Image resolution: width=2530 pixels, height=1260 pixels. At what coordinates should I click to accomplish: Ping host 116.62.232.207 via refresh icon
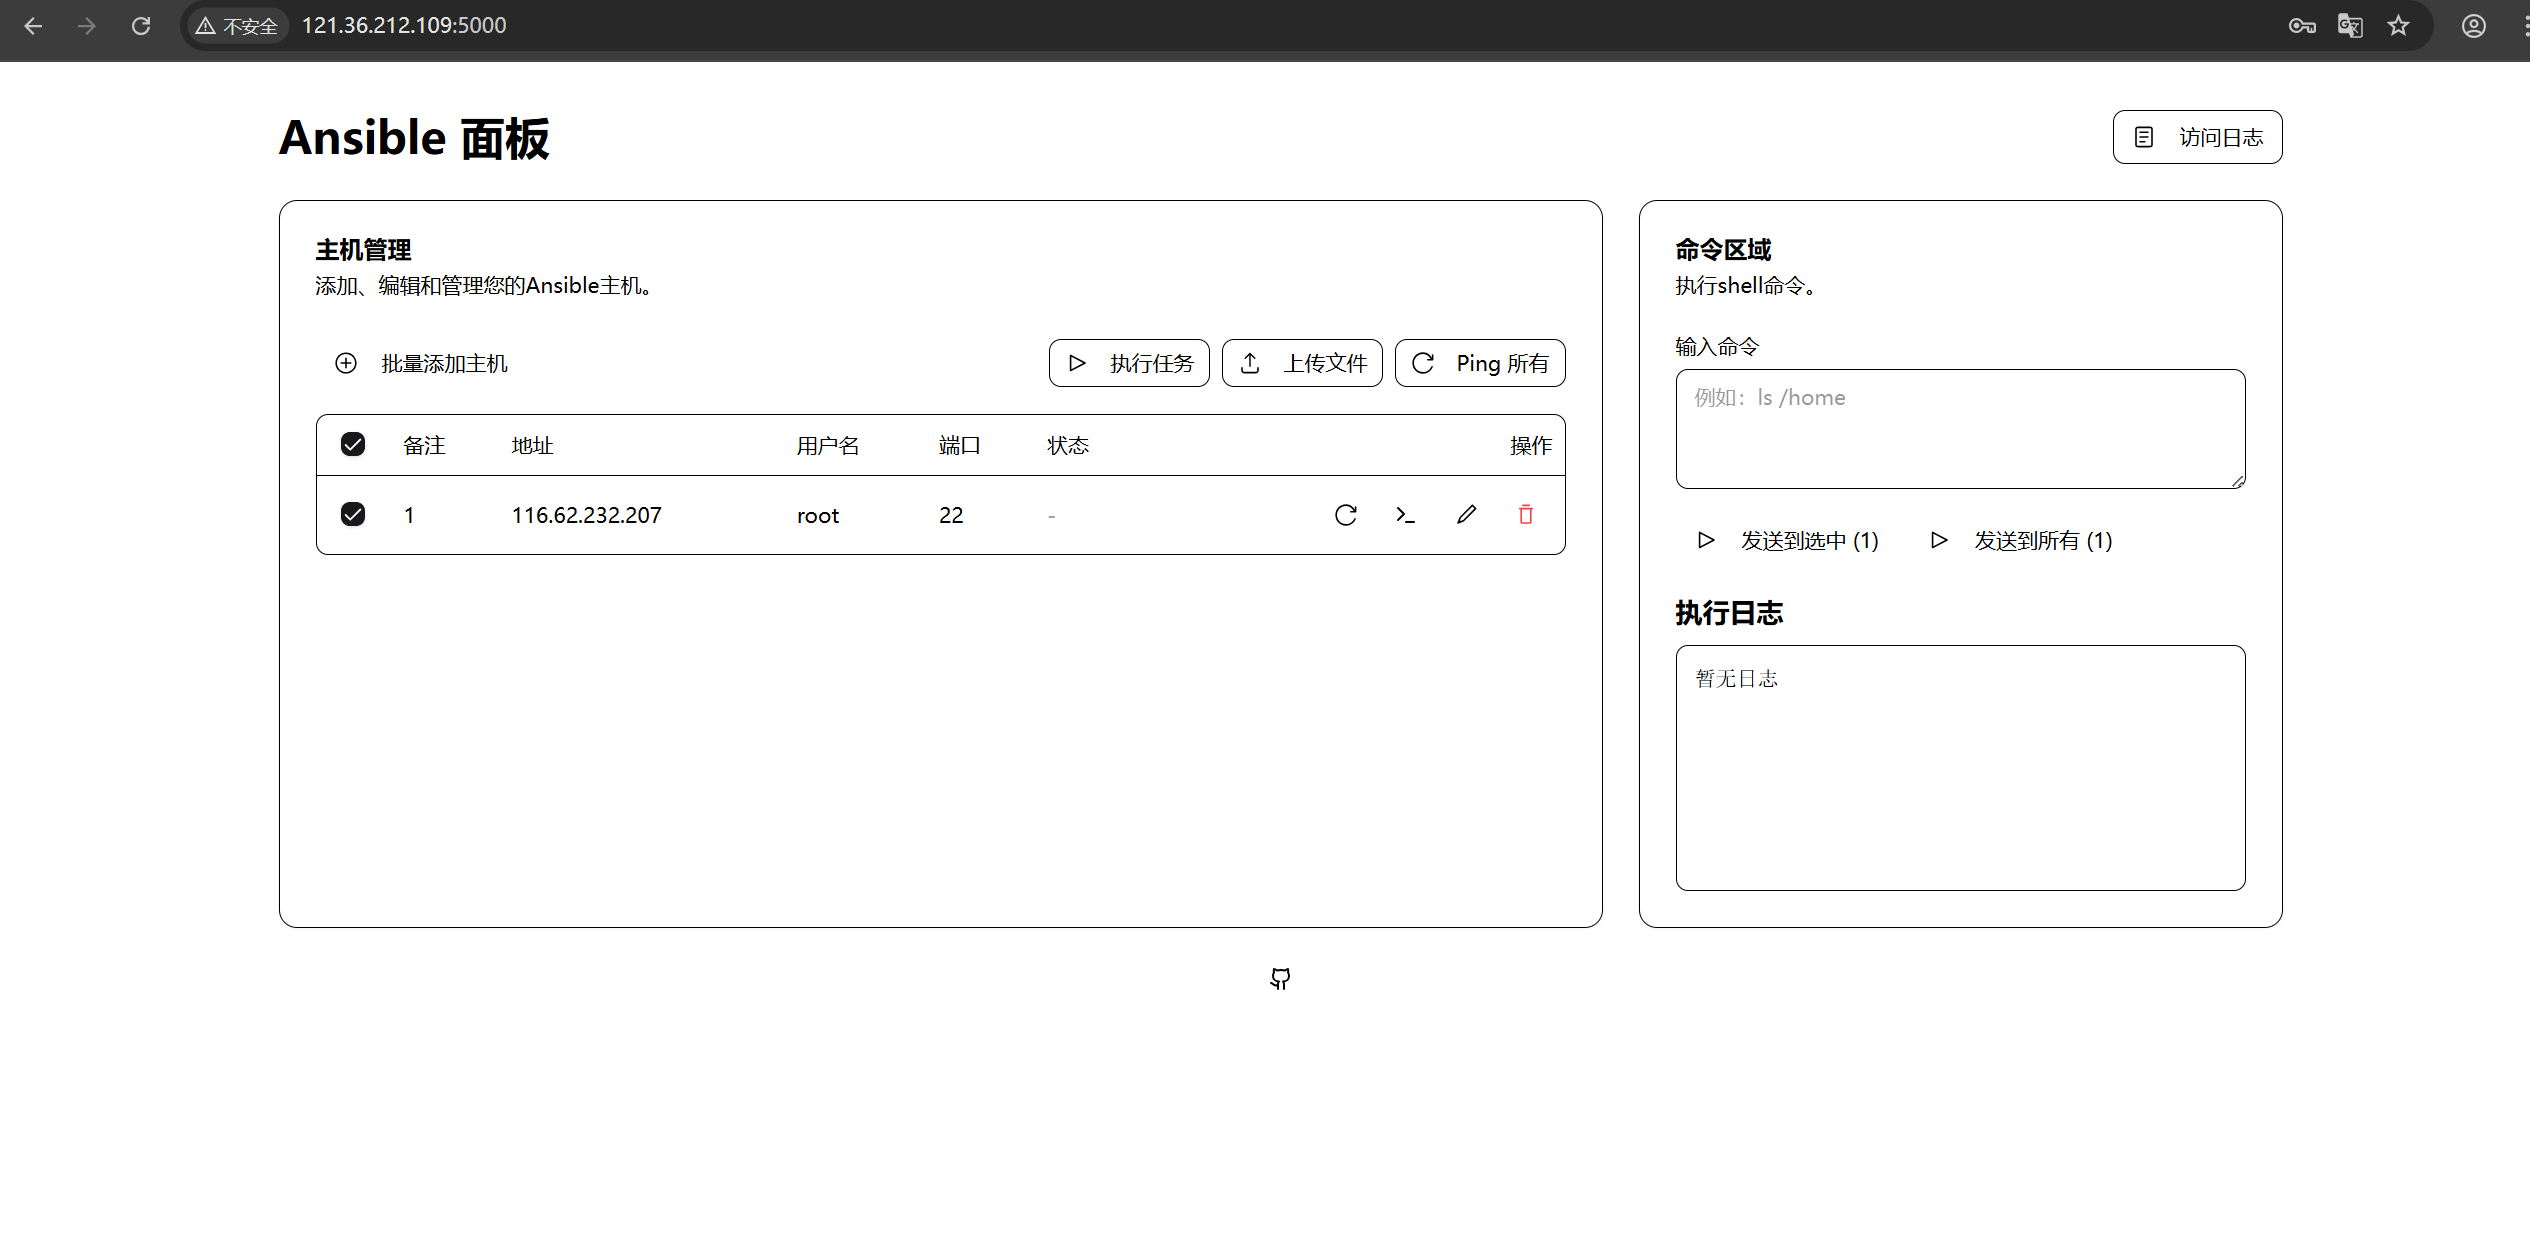click(1345, 515)
